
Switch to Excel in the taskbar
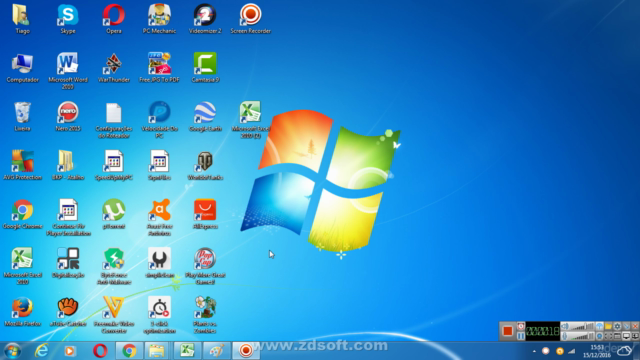pyautogui.click(x=187, y=351)
